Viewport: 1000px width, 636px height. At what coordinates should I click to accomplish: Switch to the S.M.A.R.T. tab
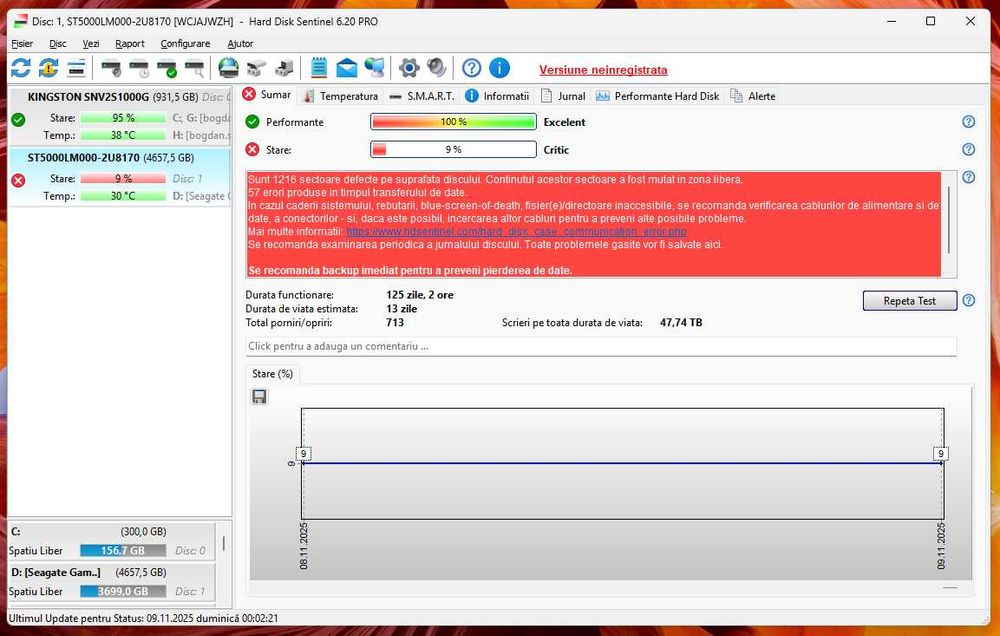pyautogui.click(x=422, y=96)
